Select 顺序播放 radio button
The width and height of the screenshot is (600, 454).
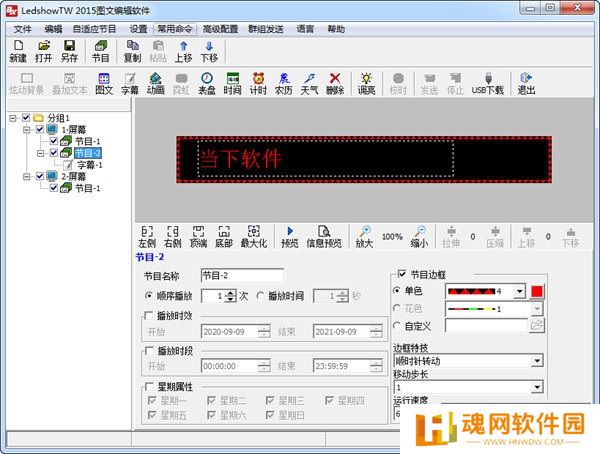(148, 296)
